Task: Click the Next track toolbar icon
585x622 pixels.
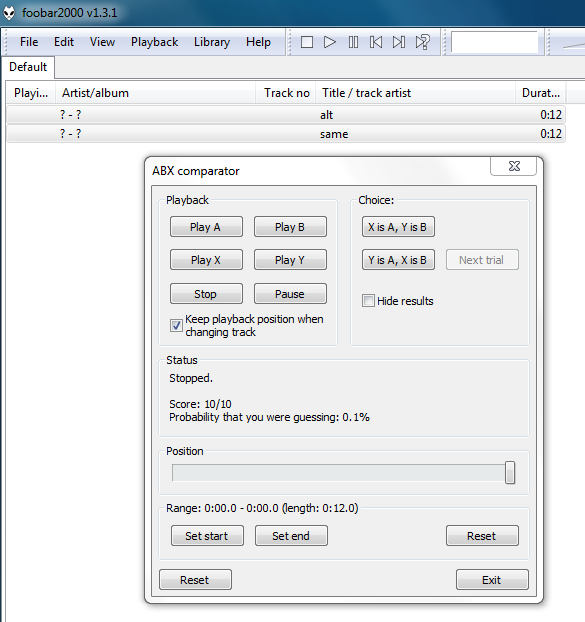Action: [x=399, y=42]
